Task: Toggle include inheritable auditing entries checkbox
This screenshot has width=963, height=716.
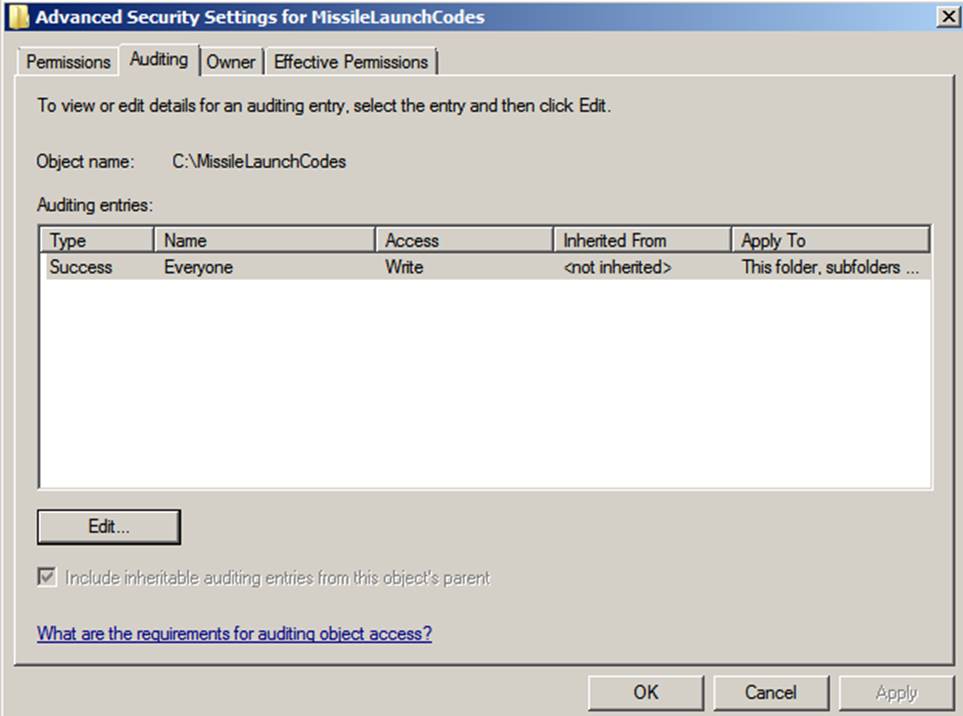Action: point(46,577)
